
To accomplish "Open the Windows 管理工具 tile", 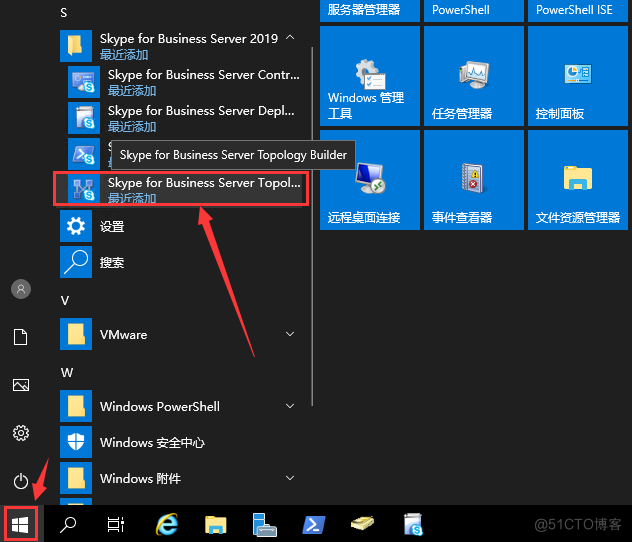I will pos(370,76).
